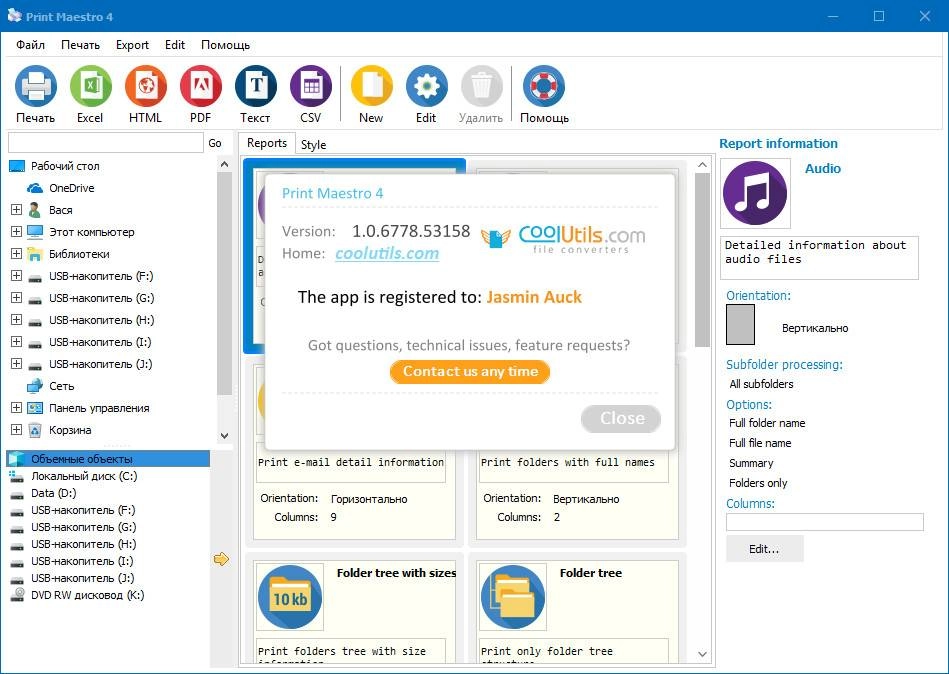The width and height of the screenshot is (949, 674).
Task: Create a New report
Action: [372, 86]
